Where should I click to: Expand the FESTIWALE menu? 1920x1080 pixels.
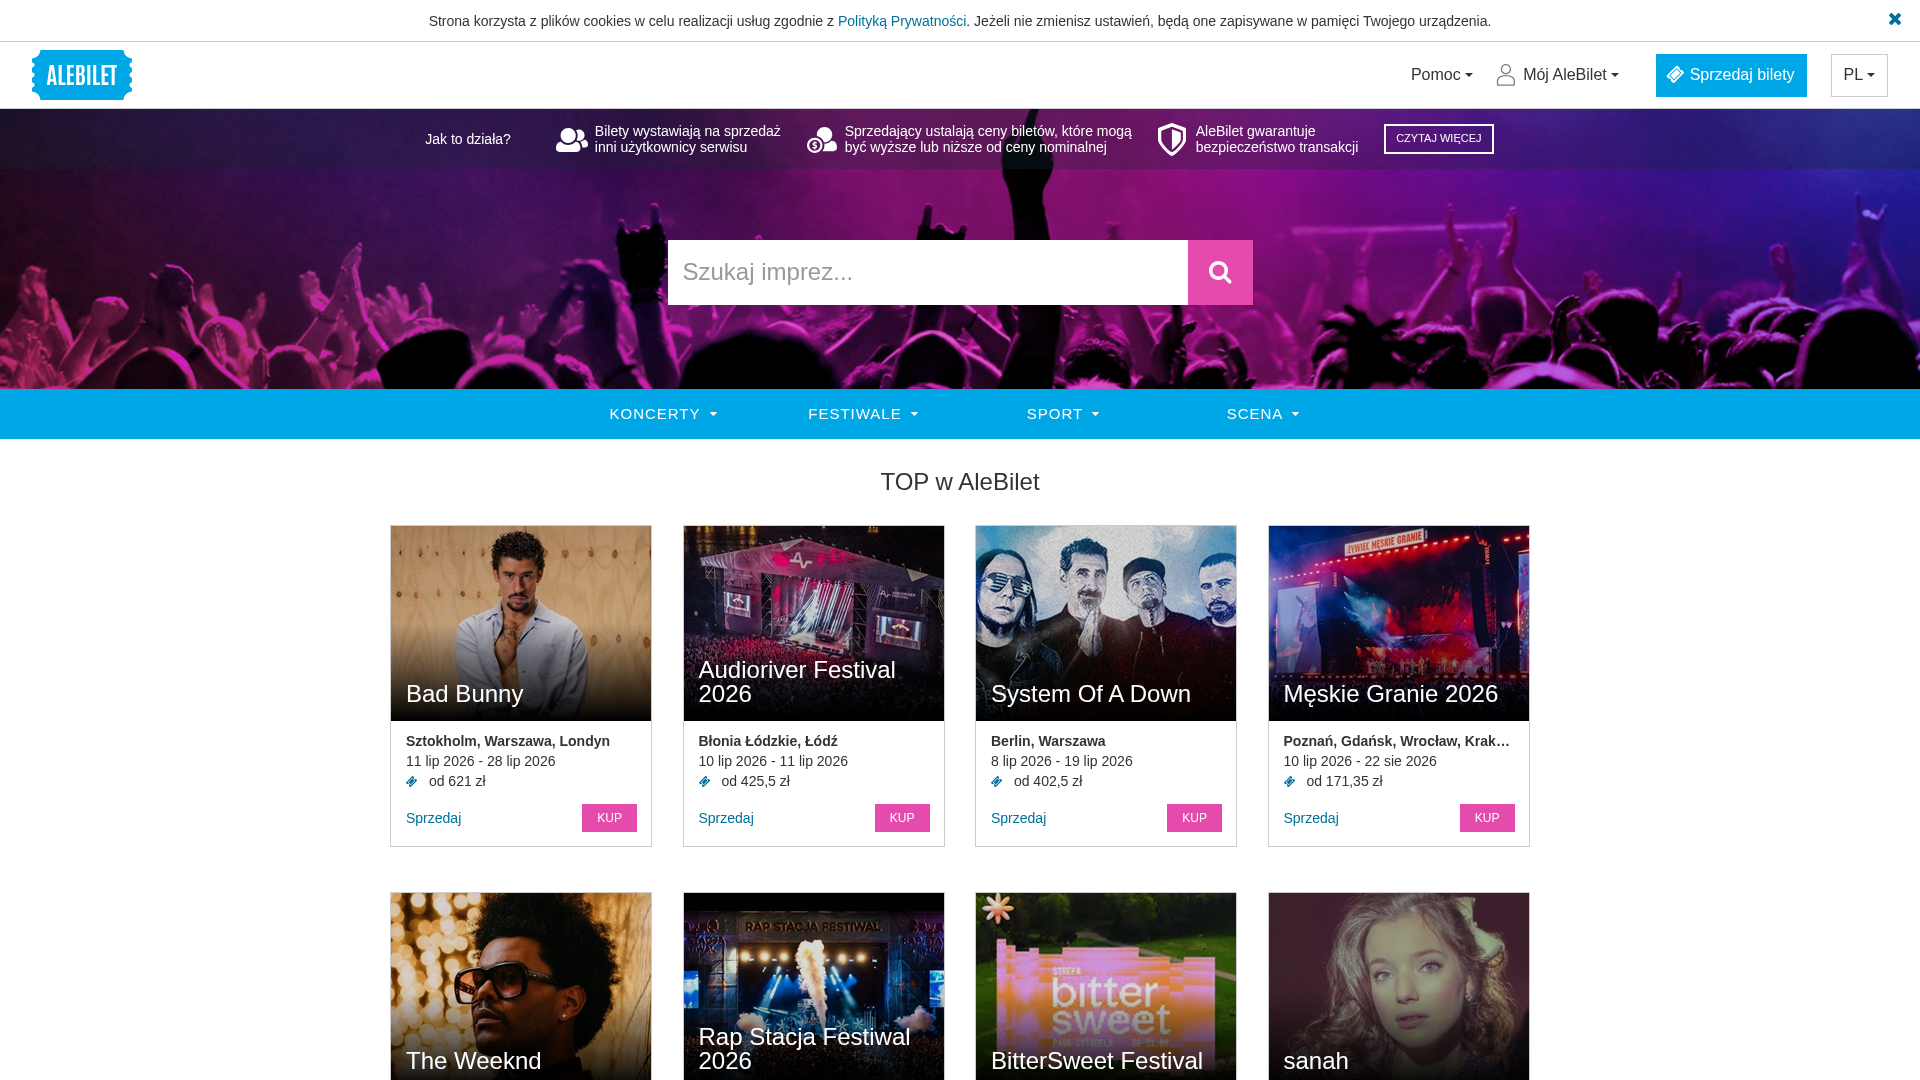point(863,414)
